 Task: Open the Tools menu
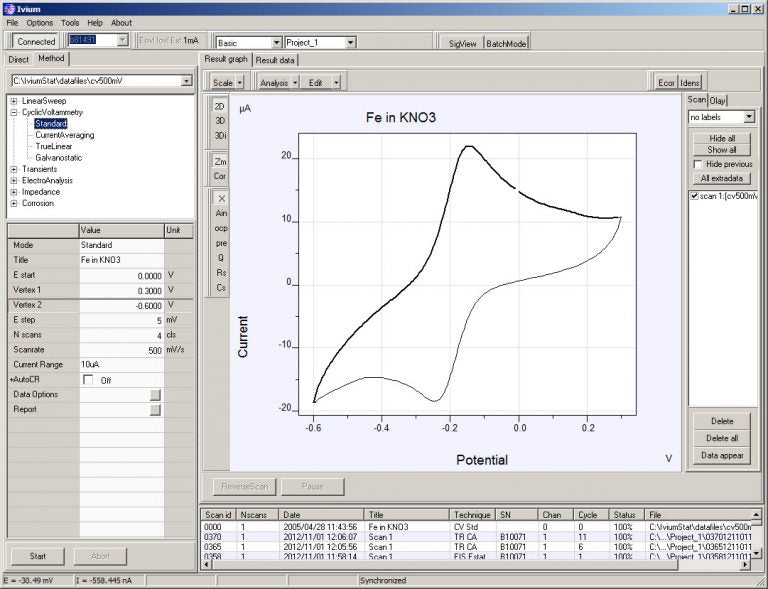(x=70, y=22)
